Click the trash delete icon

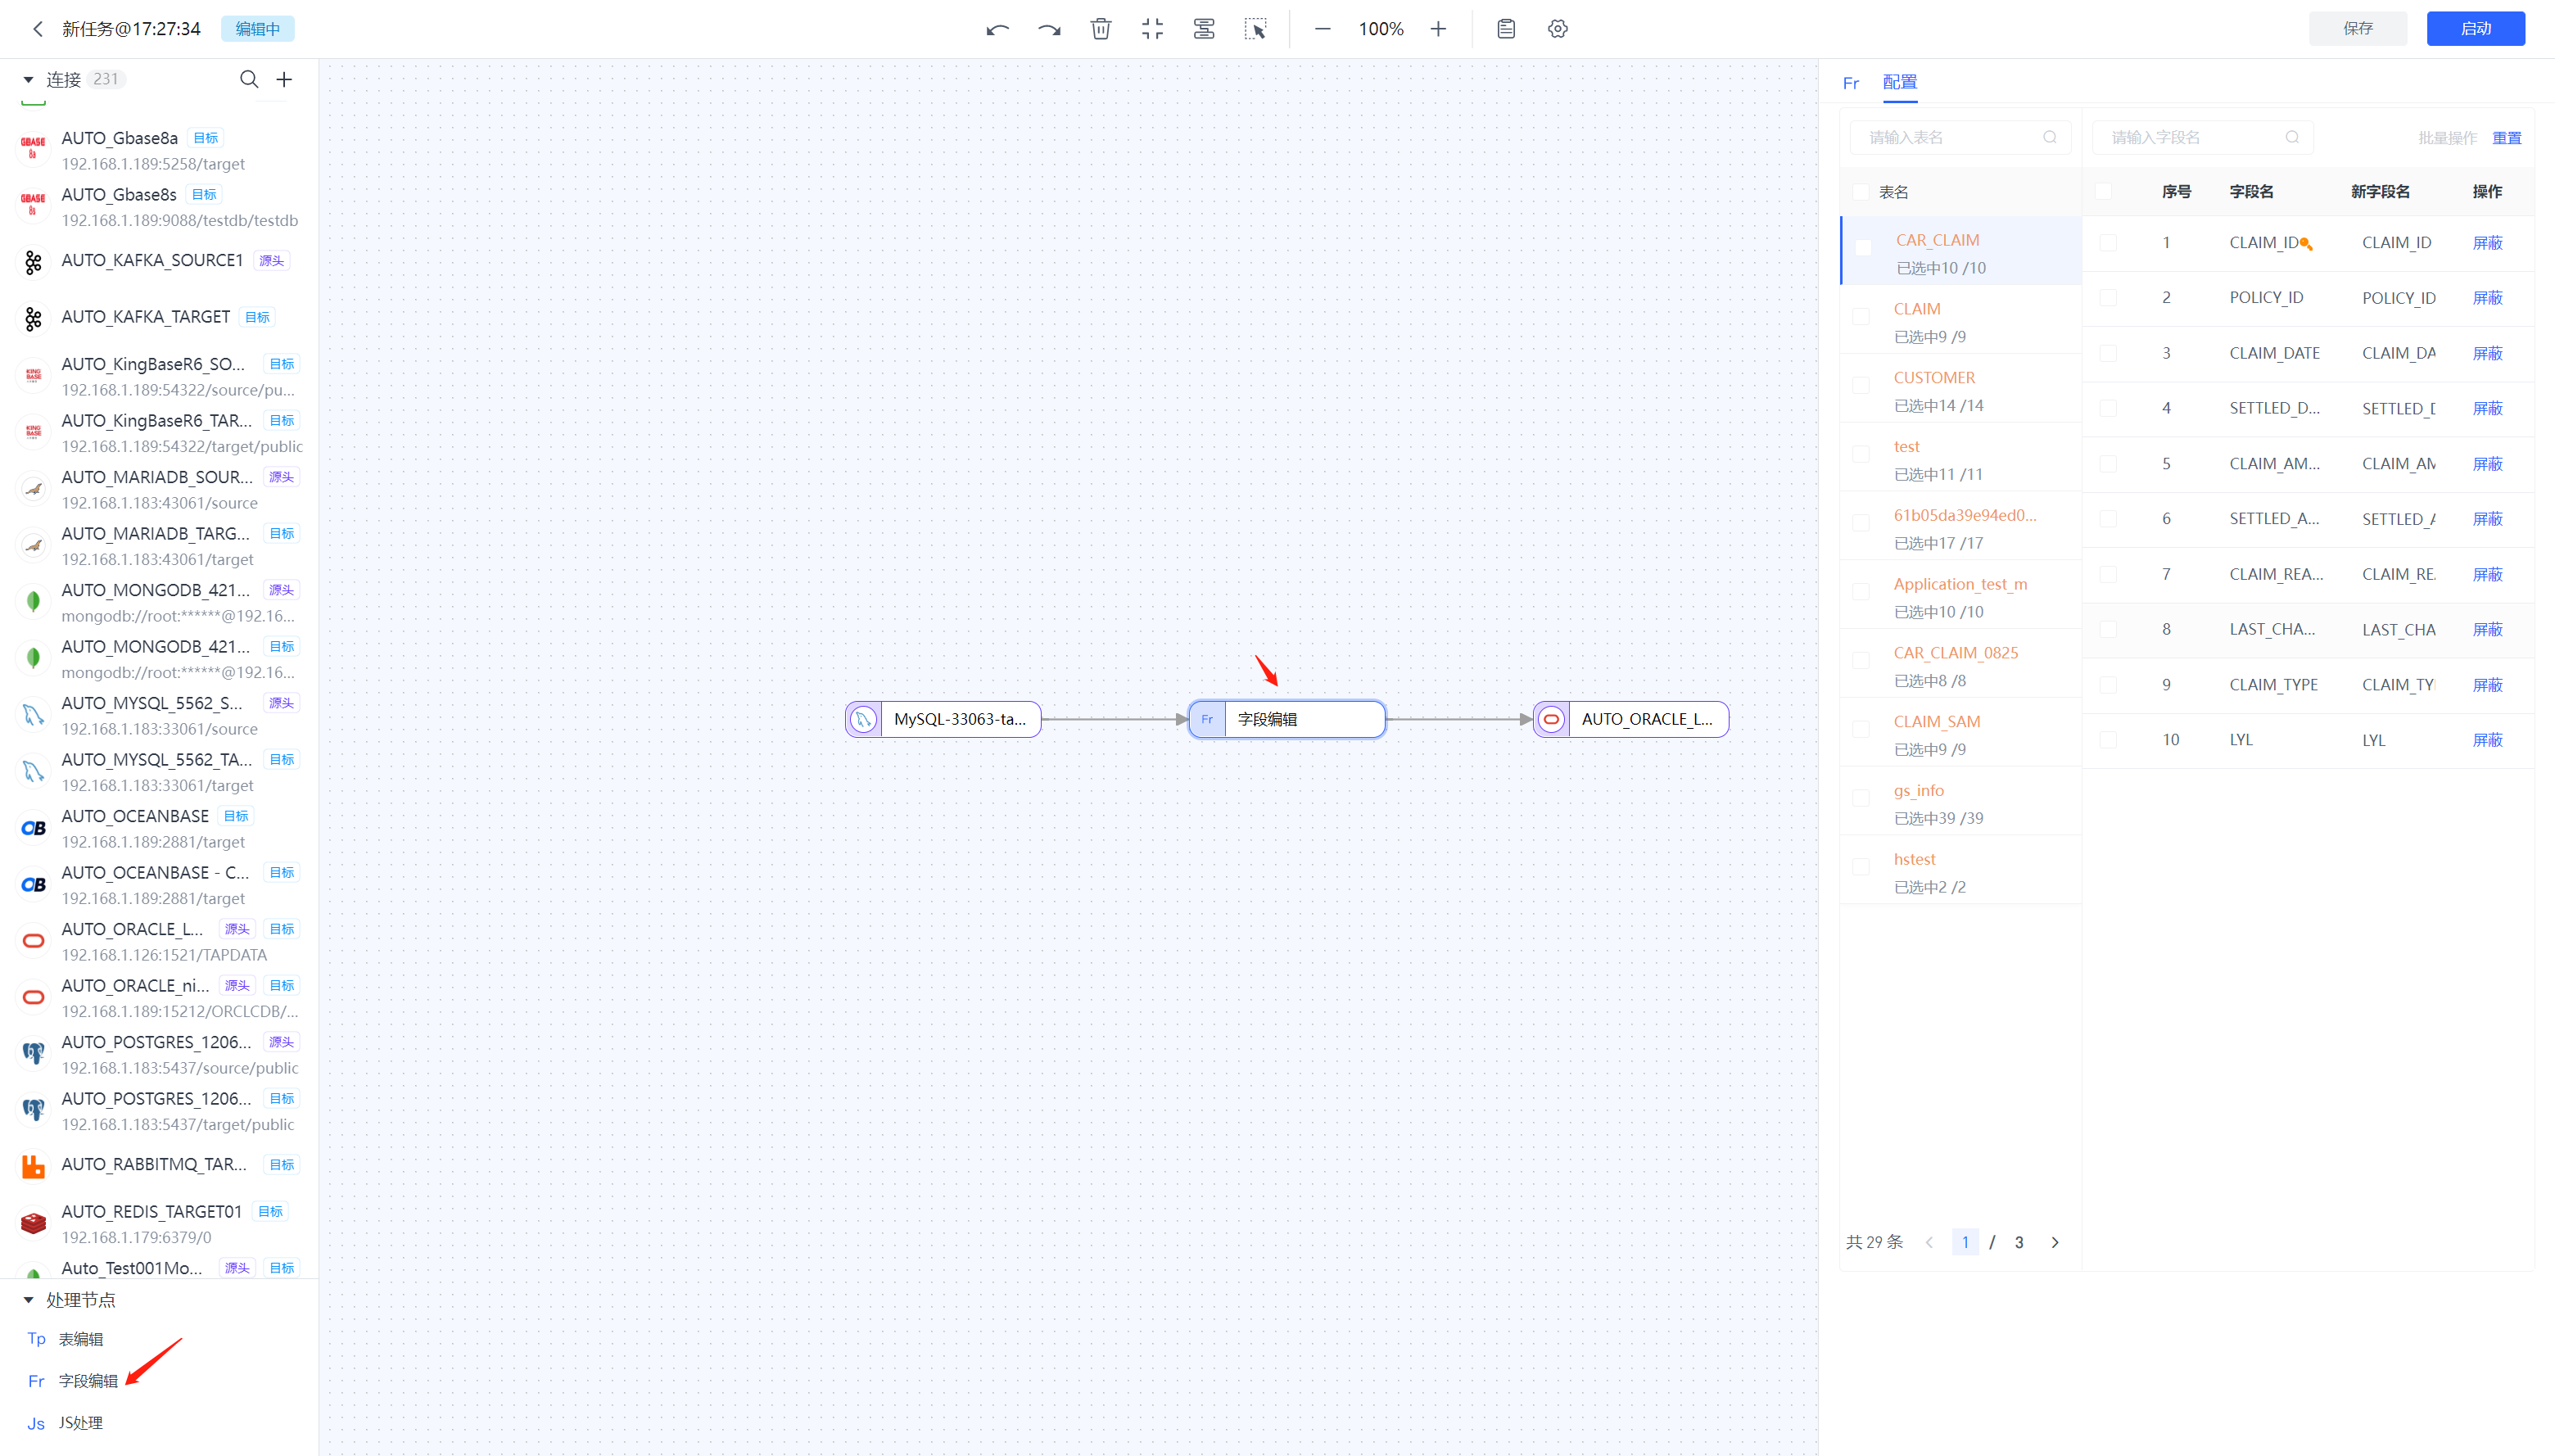click(1101, 29)
